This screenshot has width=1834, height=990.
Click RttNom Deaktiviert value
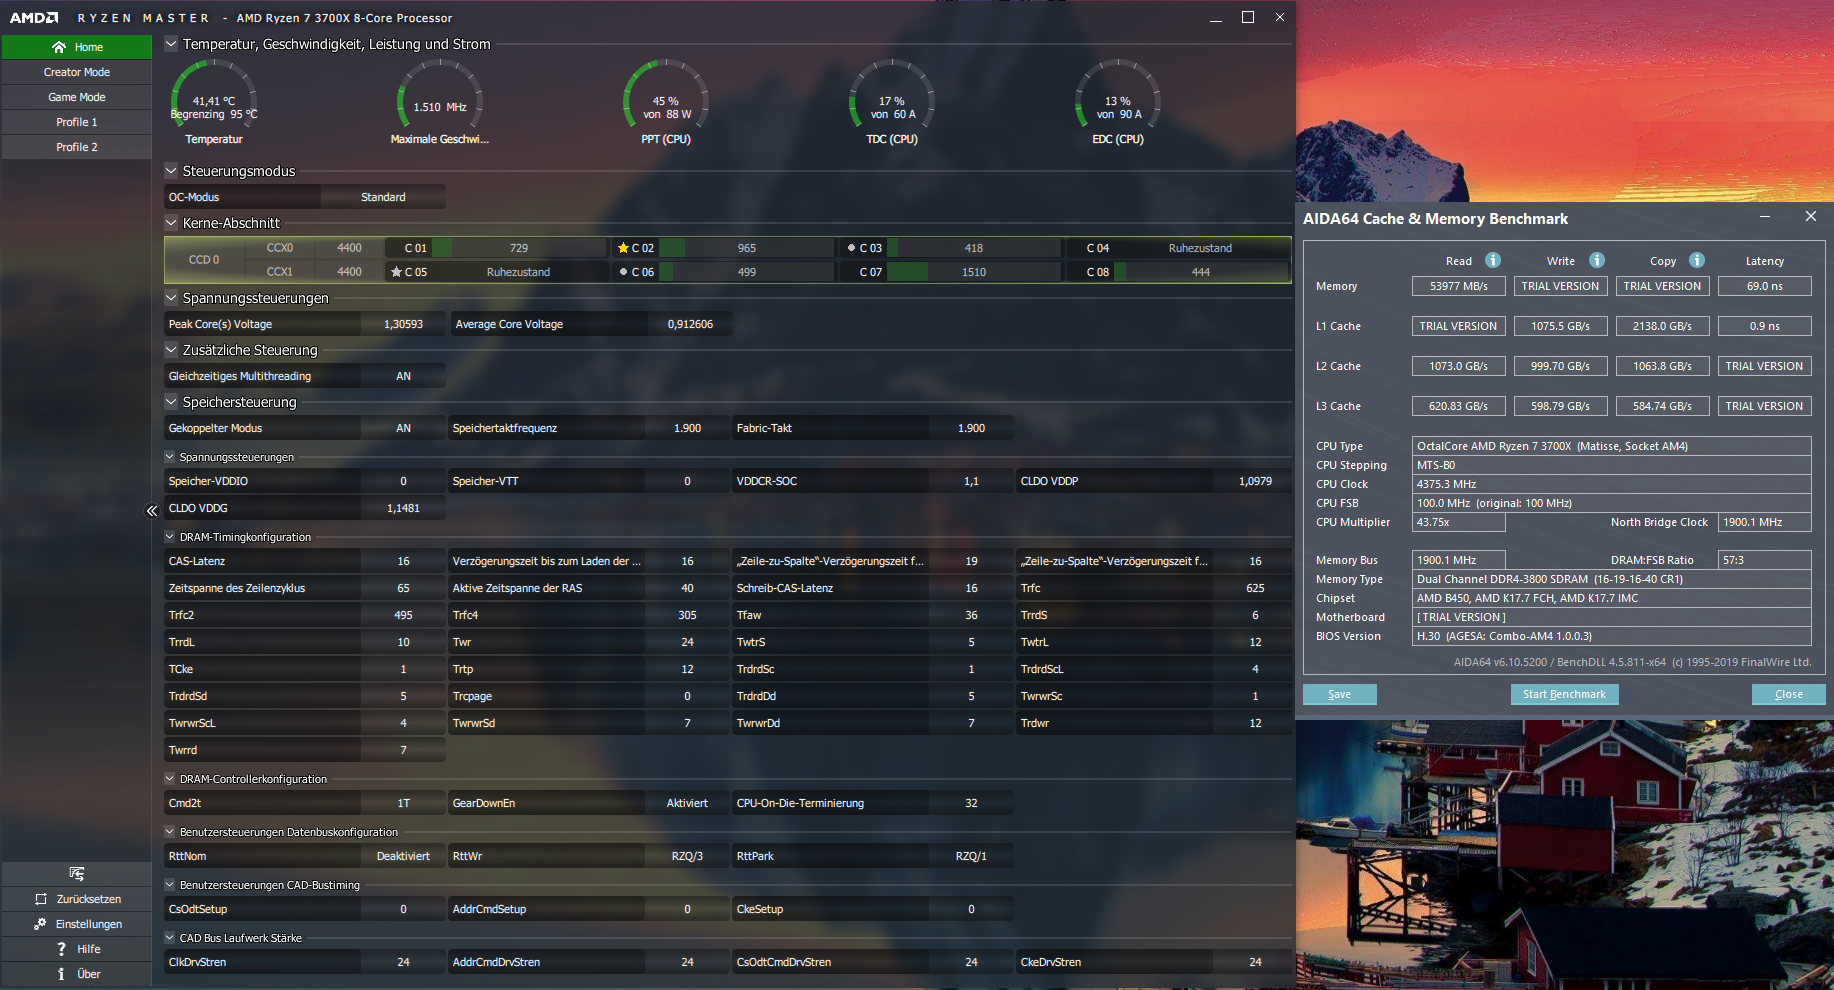point(403,856)
